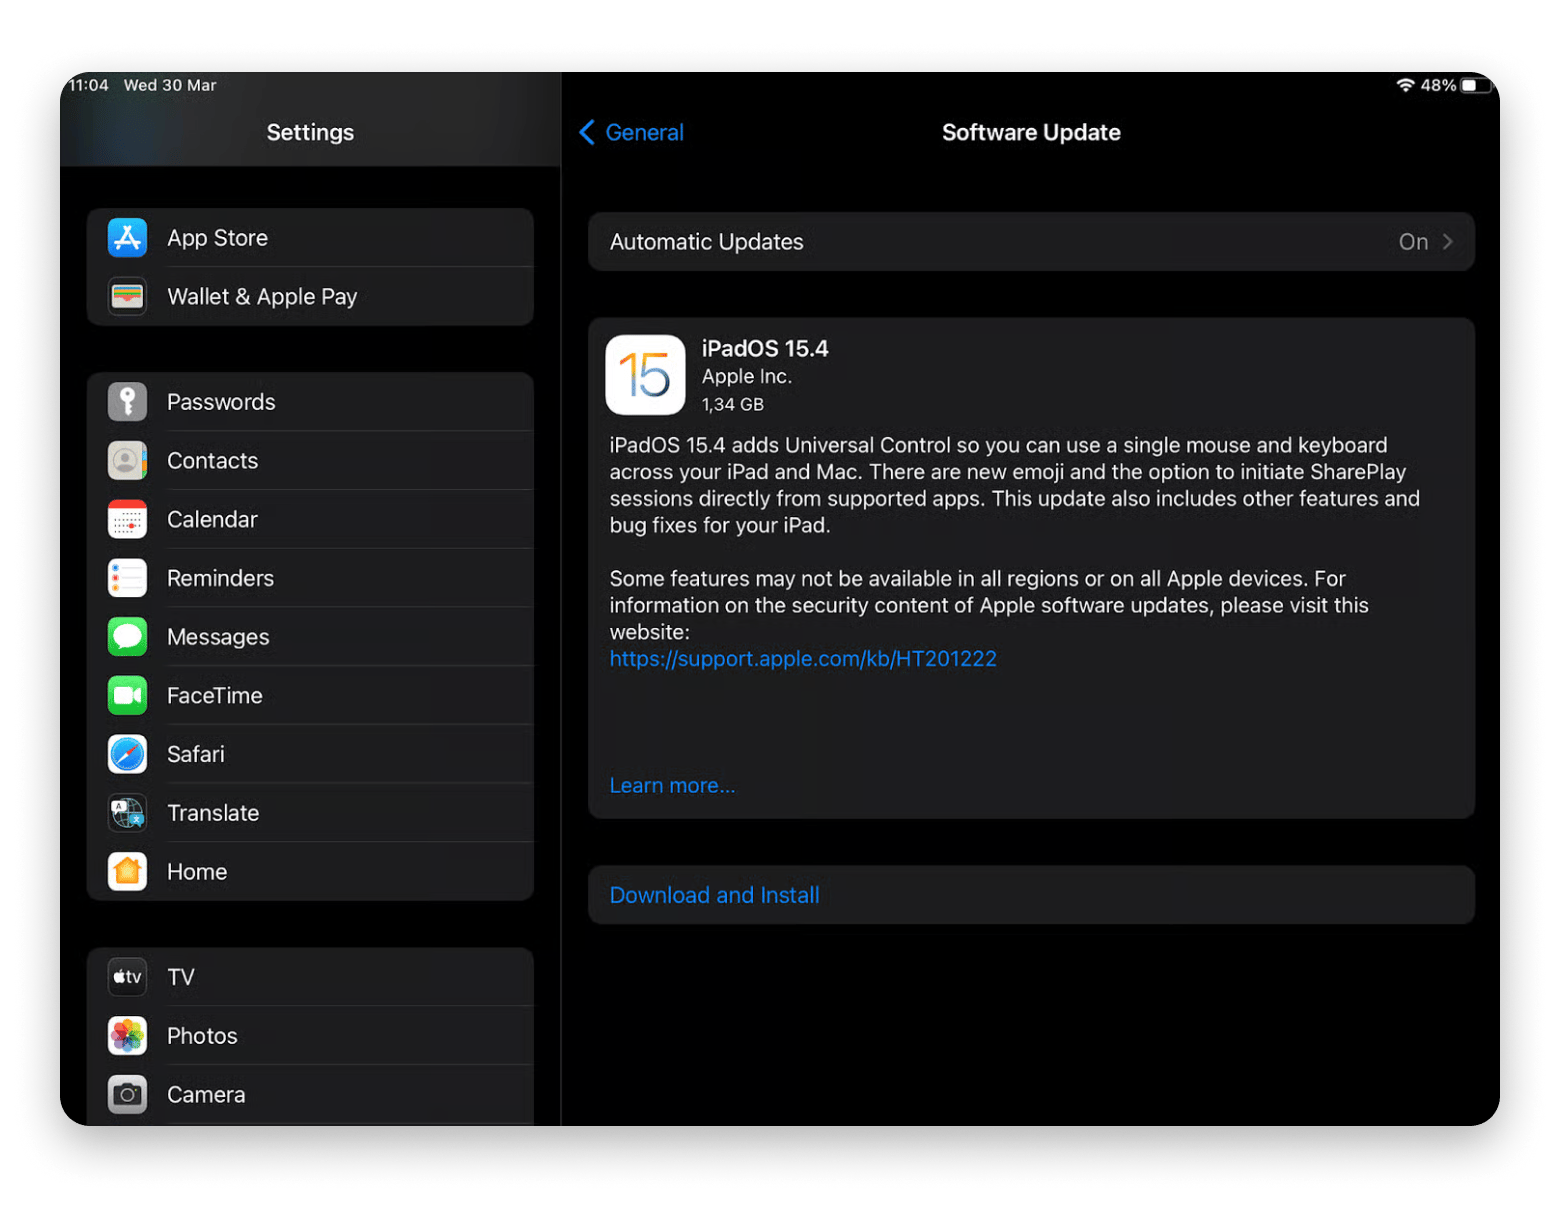Open Automatic Updates On setting
1560x1206 pixels.
click(x=1412, y=242)
